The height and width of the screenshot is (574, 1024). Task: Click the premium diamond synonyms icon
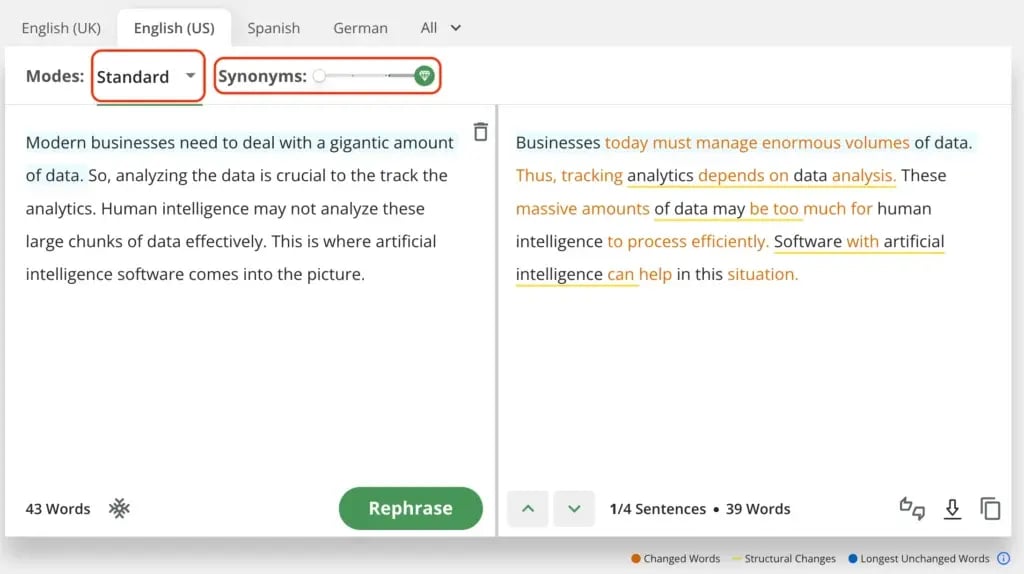click(x=424, y=76)
